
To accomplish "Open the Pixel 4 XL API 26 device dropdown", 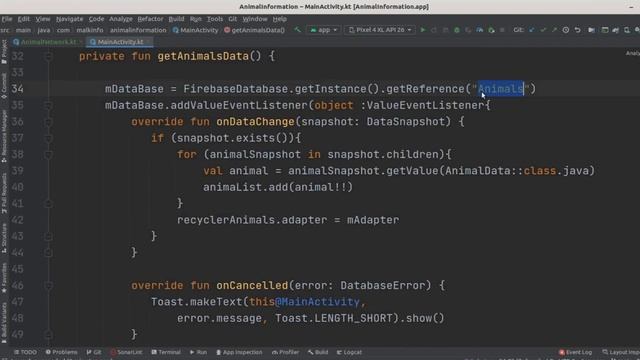I will click(x=380, y=30).
